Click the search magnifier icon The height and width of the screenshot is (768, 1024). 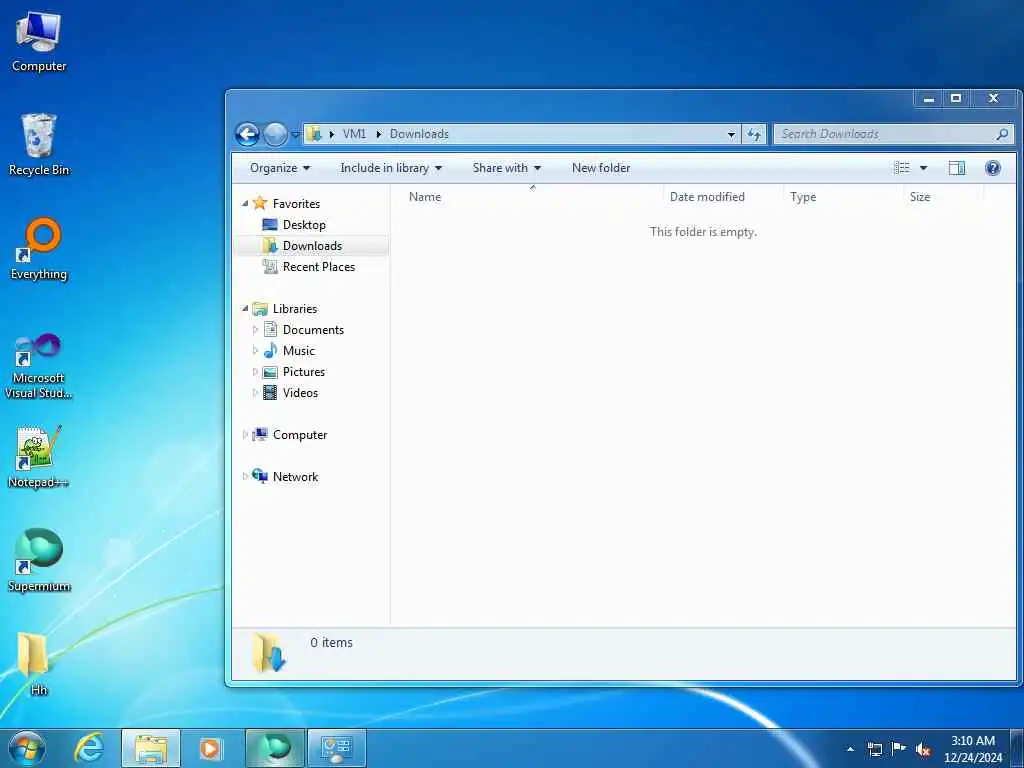coord(1002,134)
